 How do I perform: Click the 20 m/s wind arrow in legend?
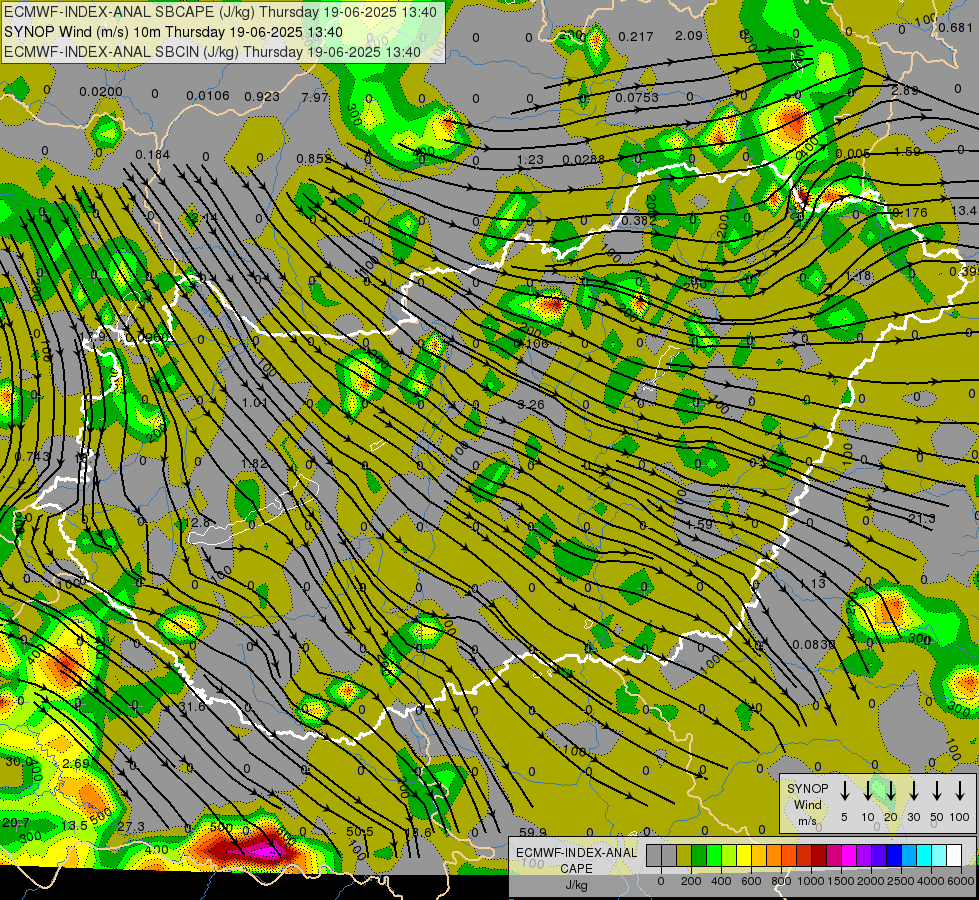click(891, 791)
